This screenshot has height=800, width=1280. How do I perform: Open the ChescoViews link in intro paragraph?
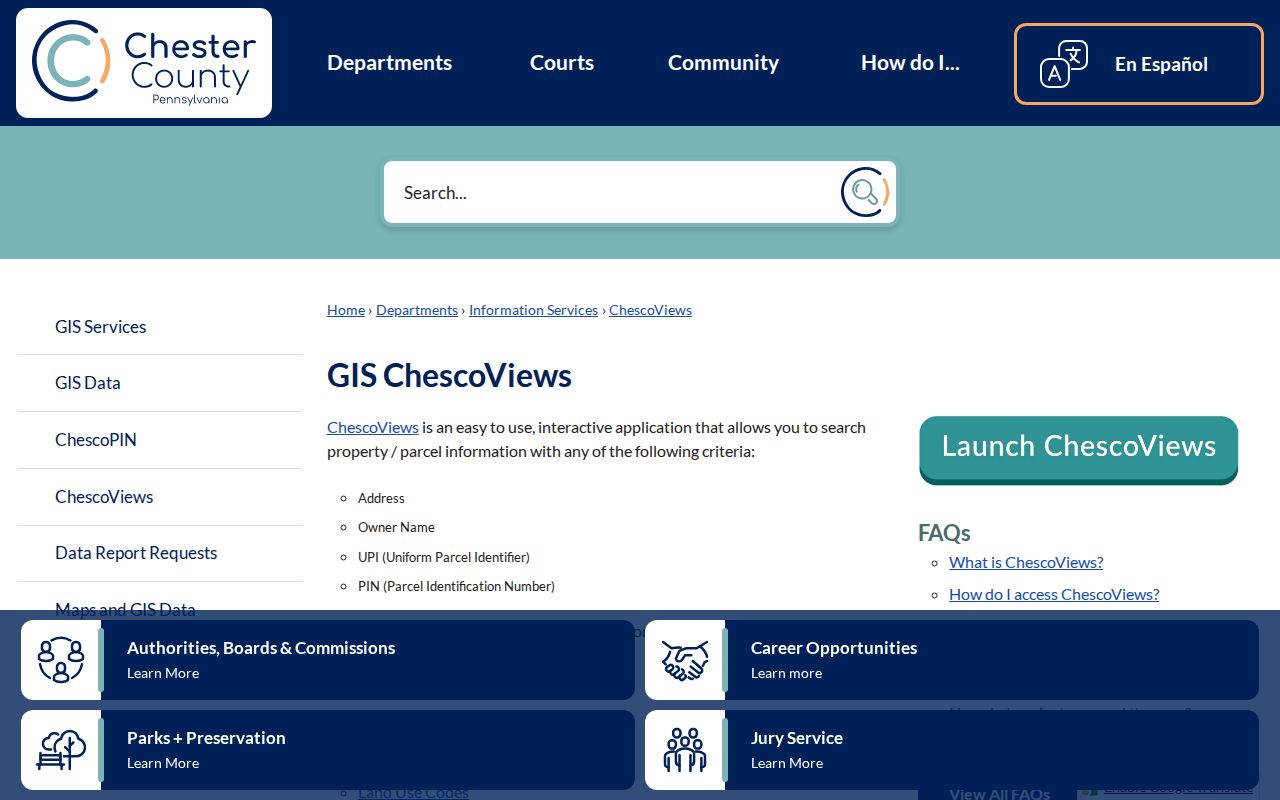tap(373, 427)
